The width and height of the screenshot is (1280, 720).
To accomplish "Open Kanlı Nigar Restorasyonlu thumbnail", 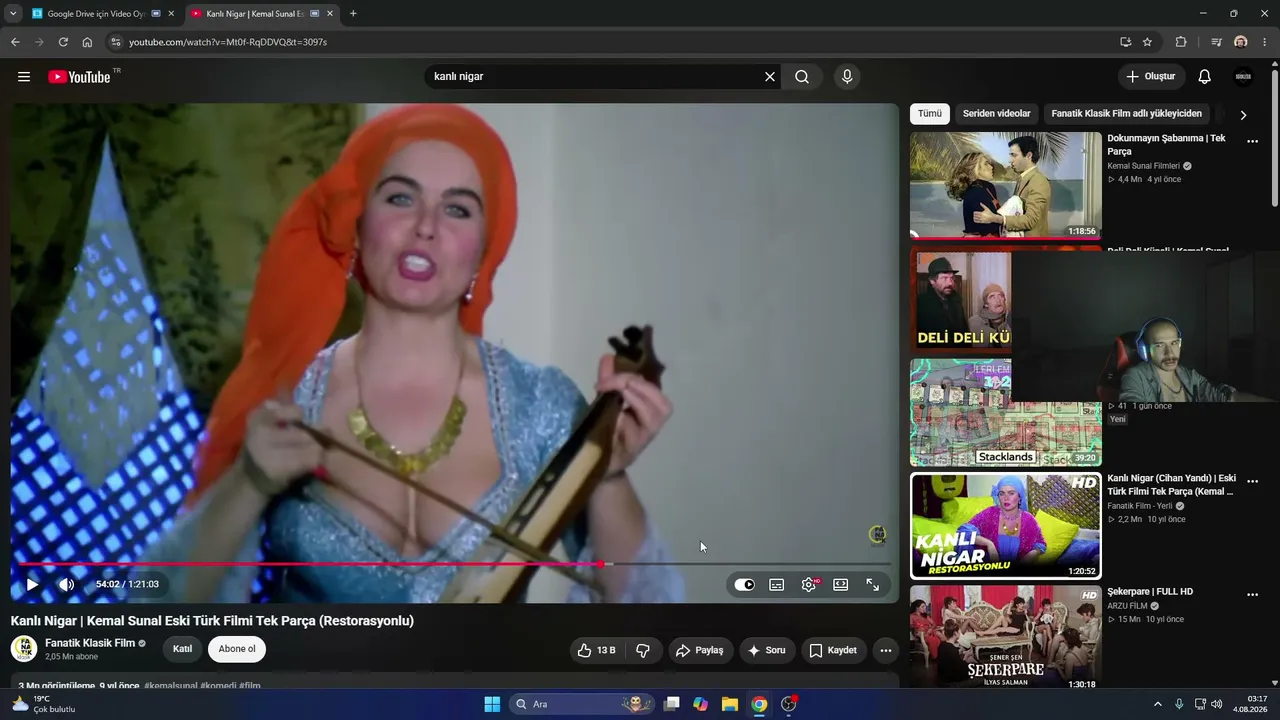I will 1005,526.
